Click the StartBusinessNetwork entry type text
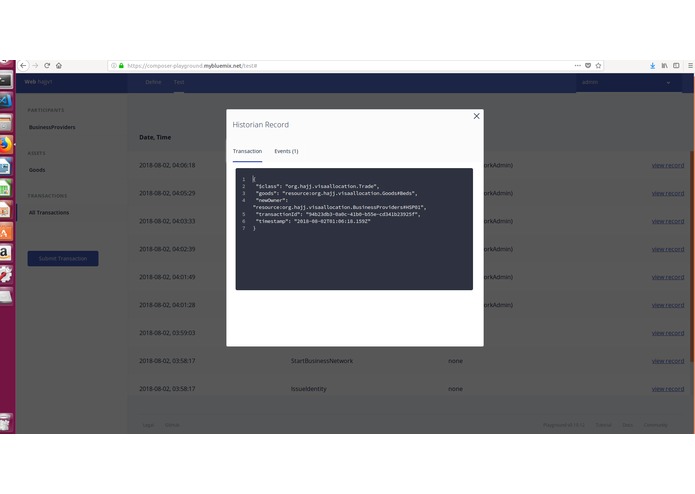This screenshot has width=695, height=494. (322, 361)
